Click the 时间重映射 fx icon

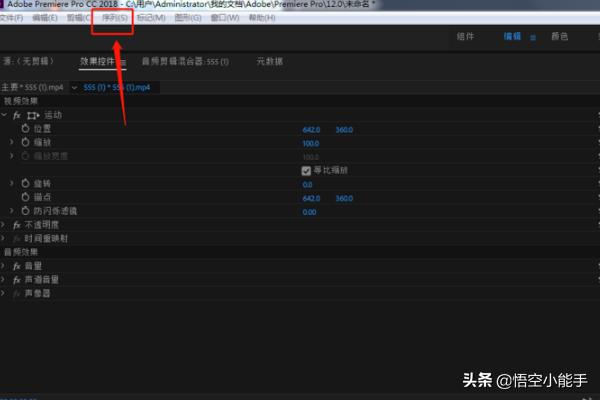pos(17,239)
